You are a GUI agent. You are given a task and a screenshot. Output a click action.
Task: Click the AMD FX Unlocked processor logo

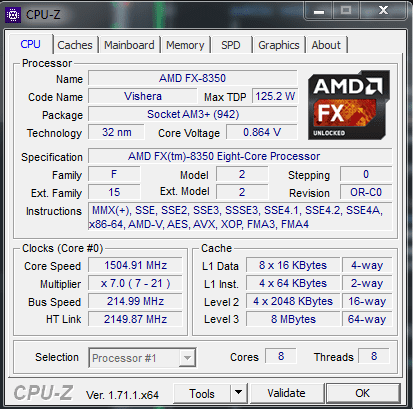click(349, 105)
